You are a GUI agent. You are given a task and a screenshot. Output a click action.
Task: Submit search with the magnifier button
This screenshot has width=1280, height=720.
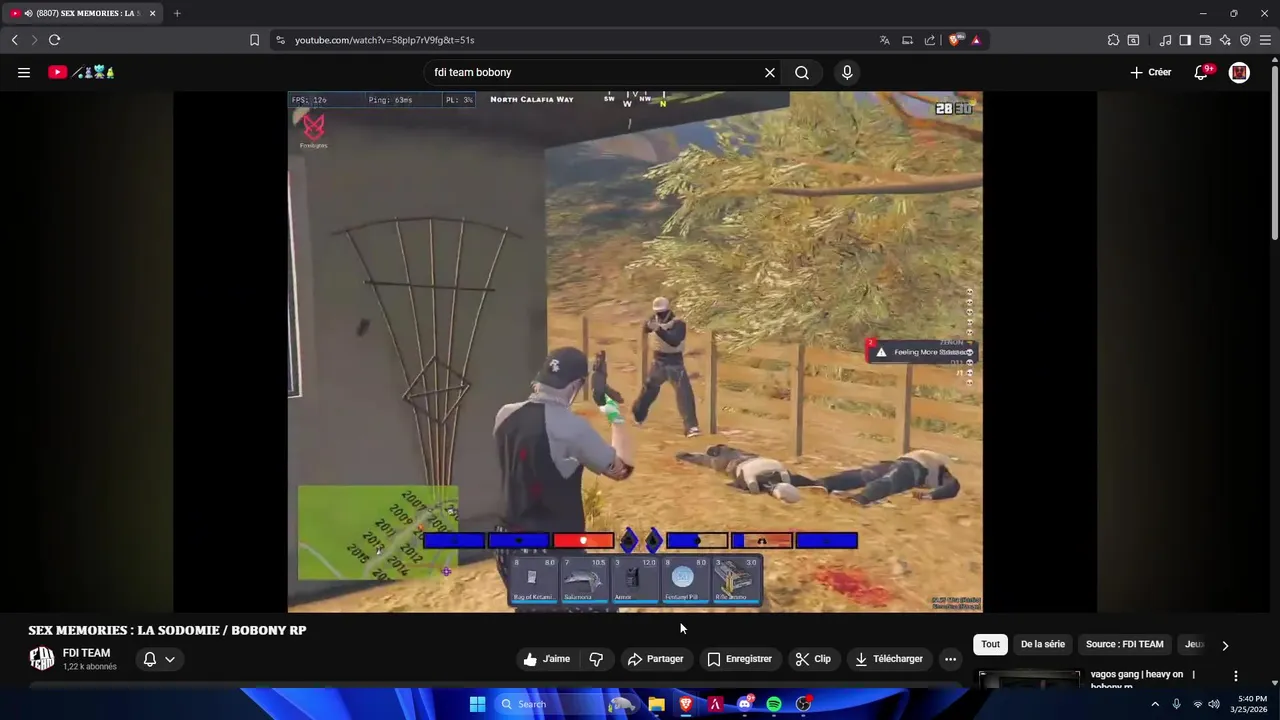pyautogui.click(x=802, y=72)
